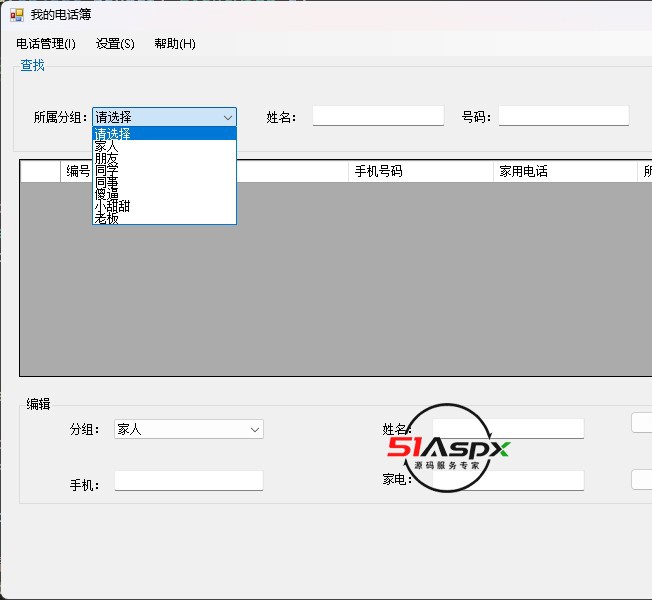
Task: Focus the 手机 input field
Action: coord(189,481)
